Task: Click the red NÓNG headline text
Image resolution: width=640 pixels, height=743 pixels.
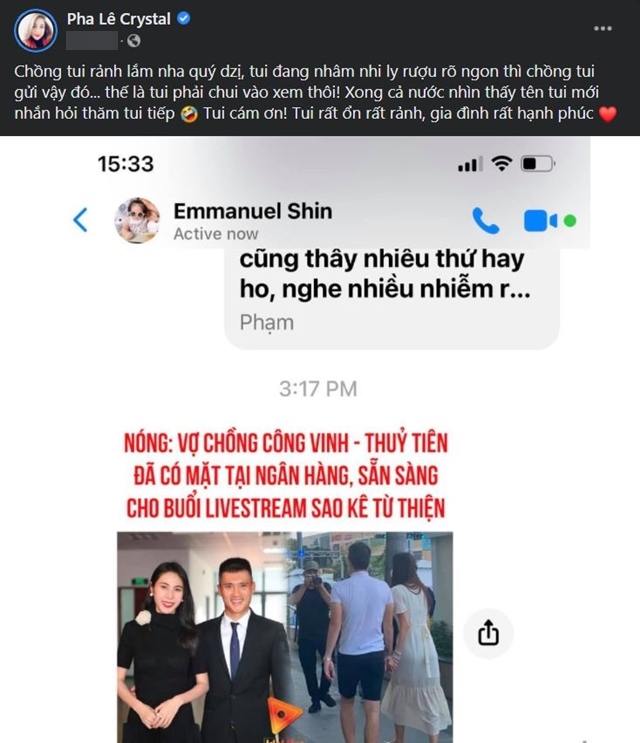Action: point(286,475)
